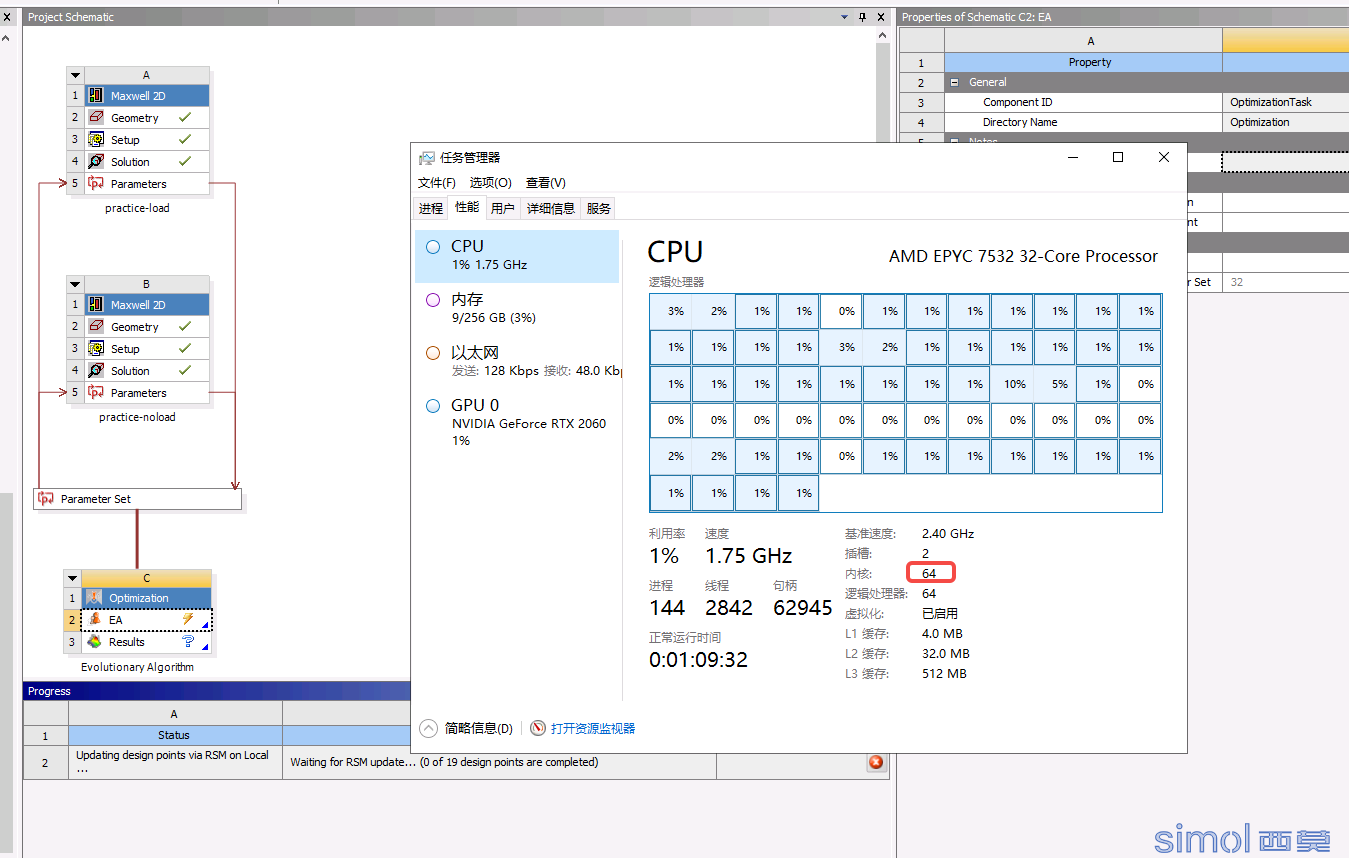Select the Optimization title cell in system C
The width and height of the screenshot is (1349, 858).
146,598
